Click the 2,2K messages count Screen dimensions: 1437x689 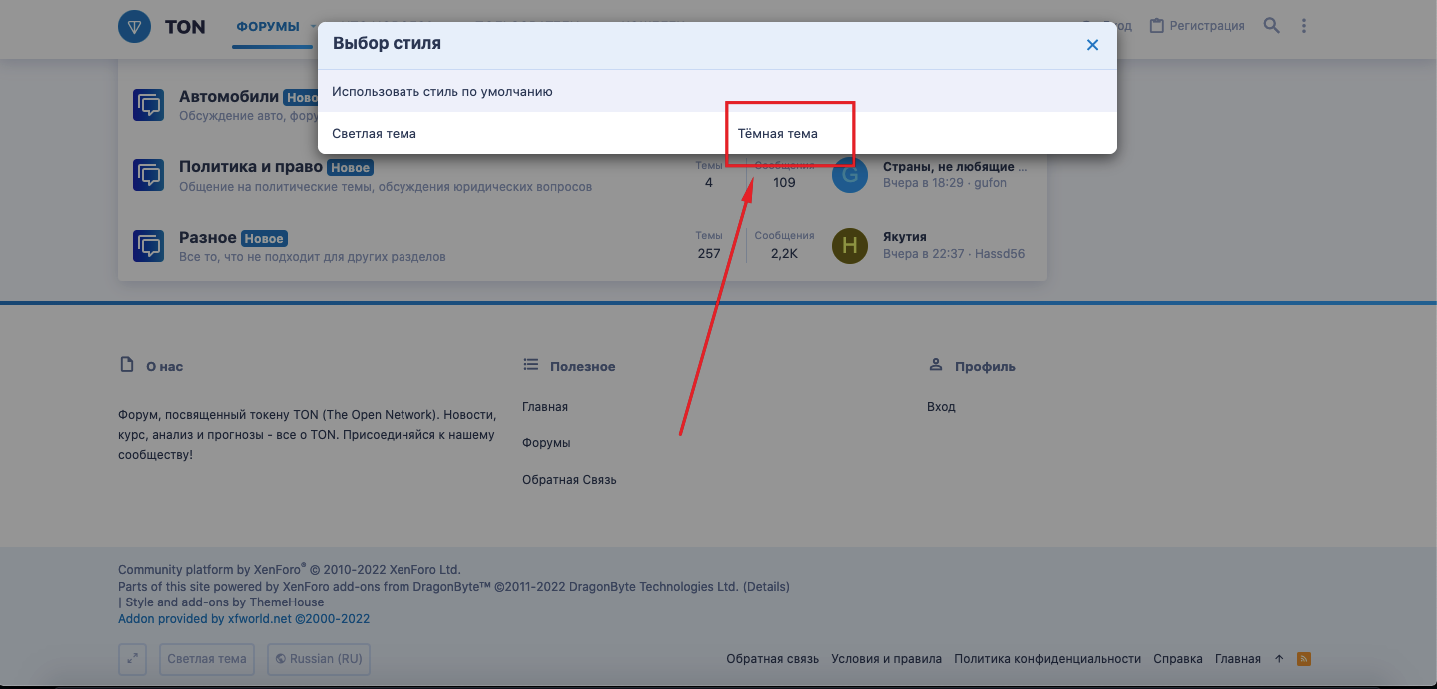tap(784, 253)
